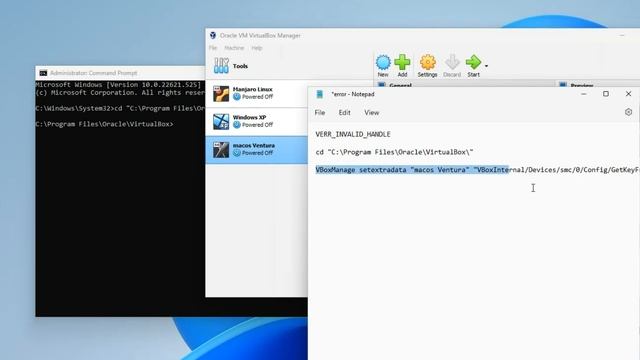Click the macos Ventura OS icon
The height and width of the screenshot is (360, 640).
tap(221, 150)
